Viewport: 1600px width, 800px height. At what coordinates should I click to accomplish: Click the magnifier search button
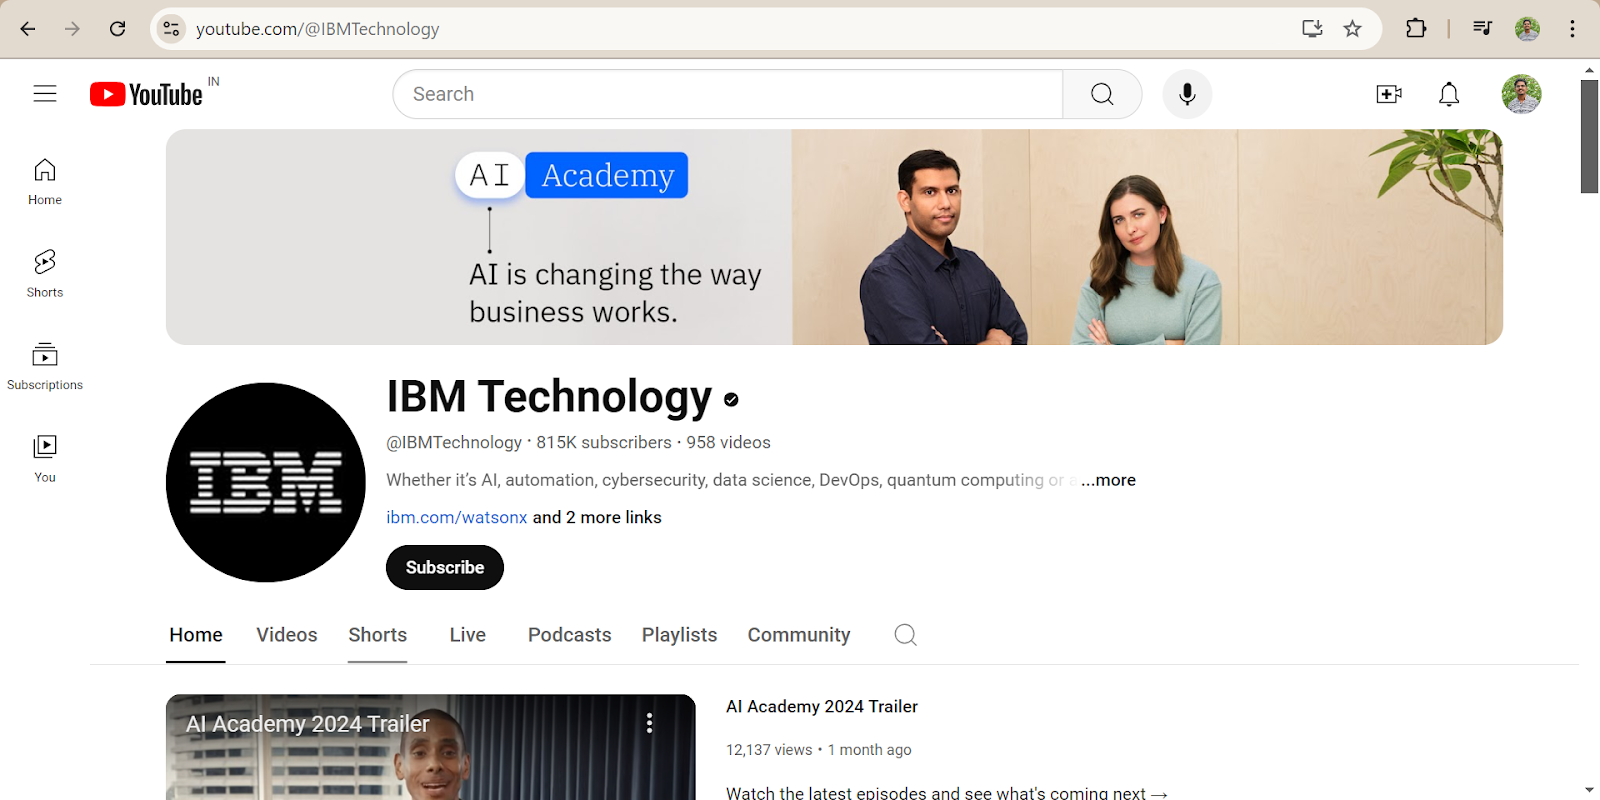[x=1102, y=94]
